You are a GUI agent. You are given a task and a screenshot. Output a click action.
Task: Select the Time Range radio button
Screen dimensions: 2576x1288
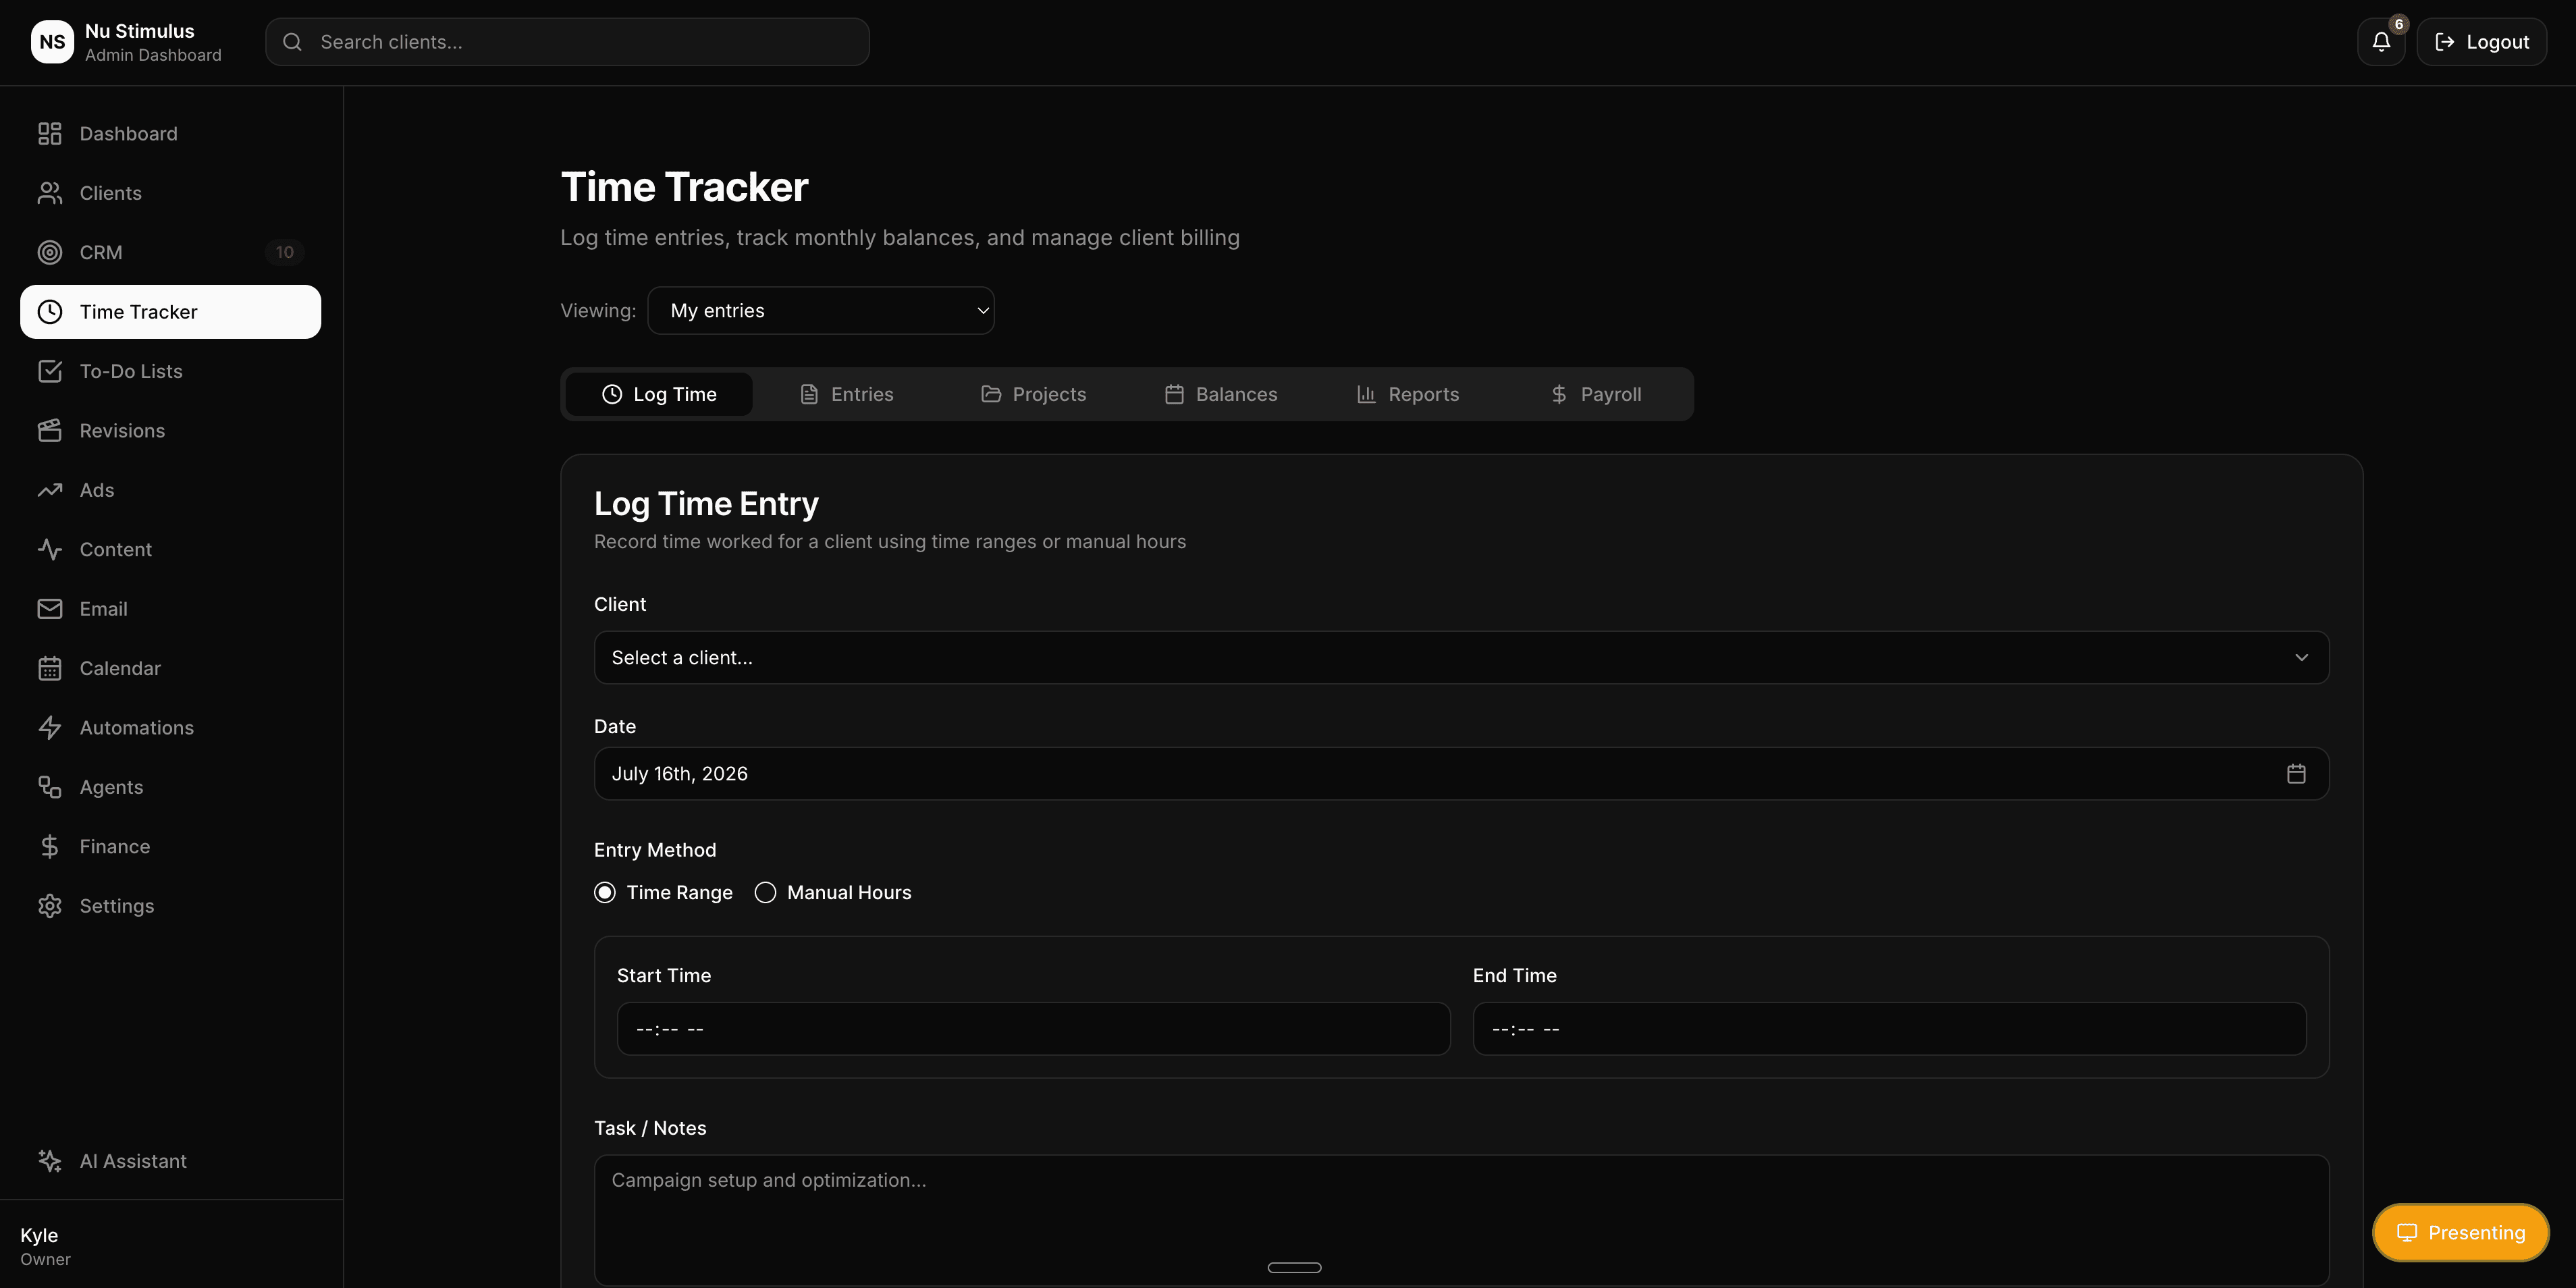pyautogui.click(x=605, y=893)
